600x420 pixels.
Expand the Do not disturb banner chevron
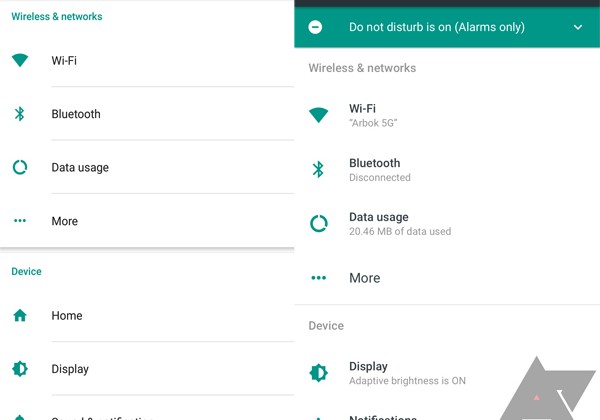tap(578, 28)
